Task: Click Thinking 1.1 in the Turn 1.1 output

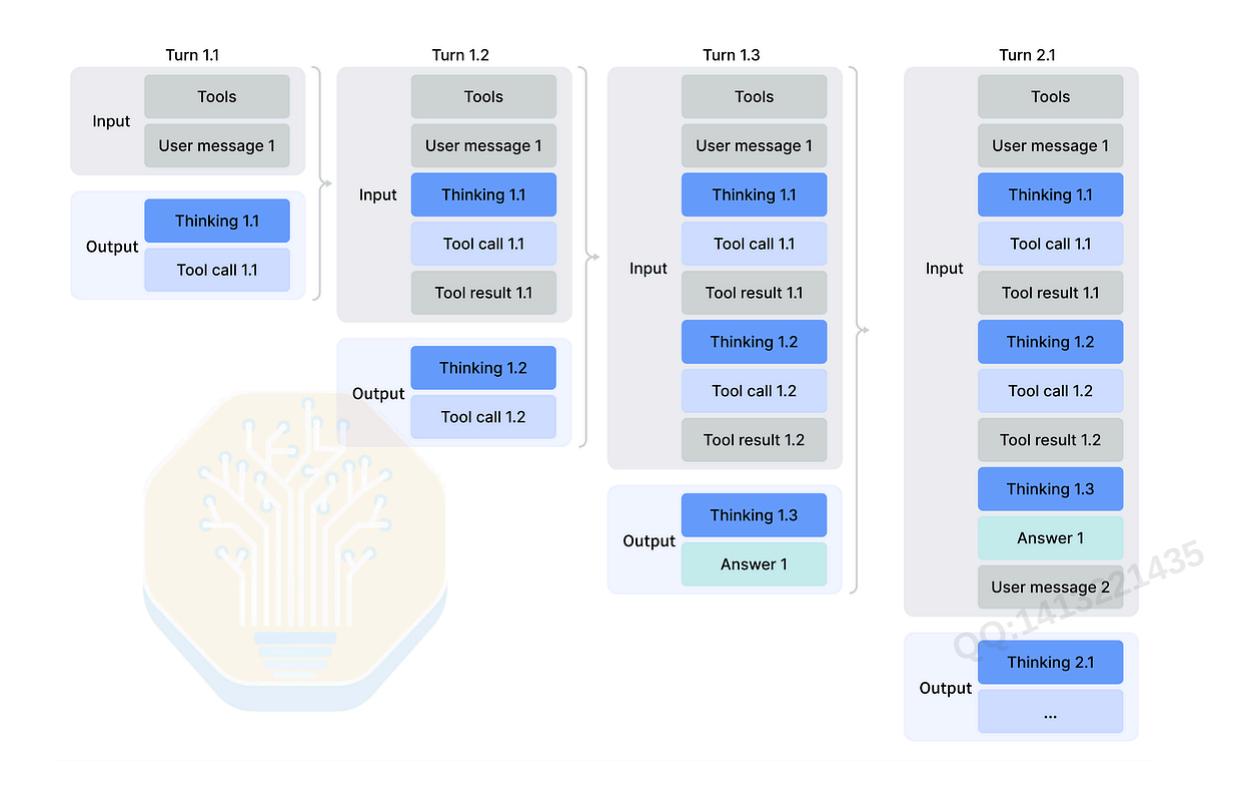Action: click(217, 221)
